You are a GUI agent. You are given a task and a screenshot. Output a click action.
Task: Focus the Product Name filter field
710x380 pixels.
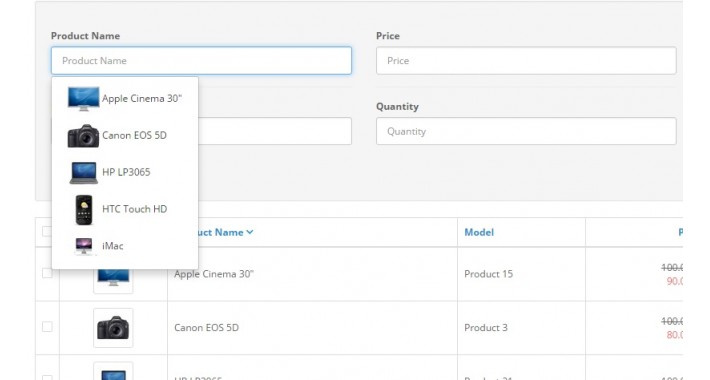pyautogui.click(x=201, y=61)
